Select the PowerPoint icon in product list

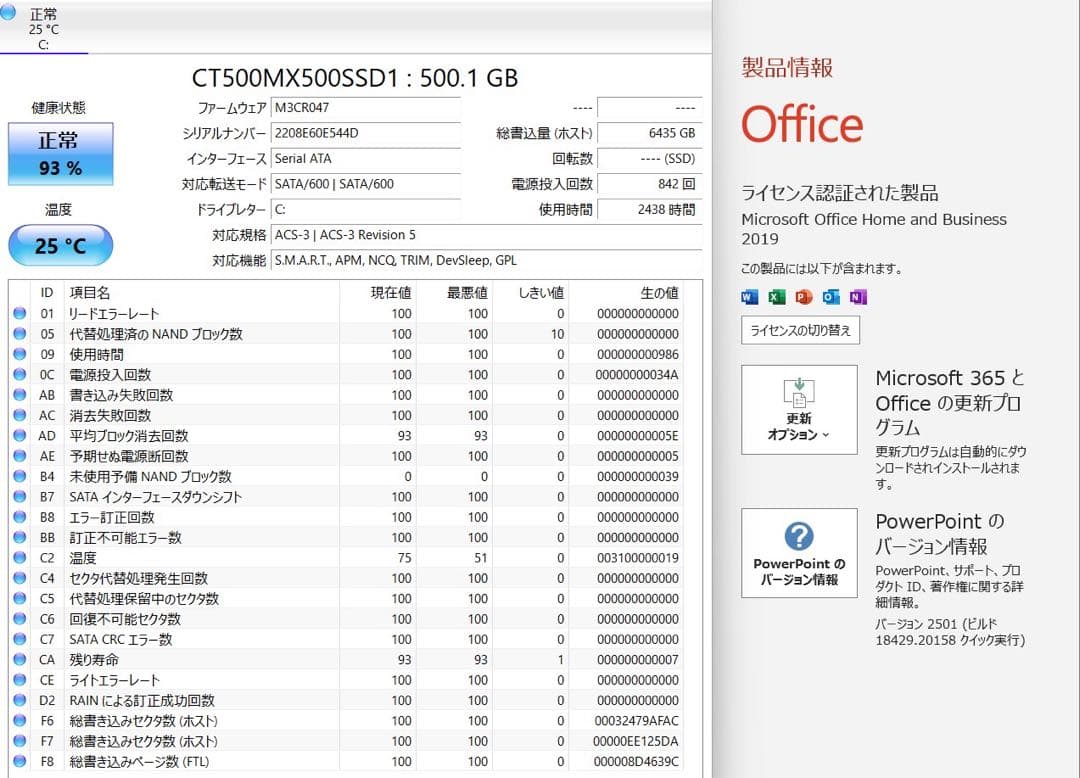pyautogui.click(x=803, y=296)
